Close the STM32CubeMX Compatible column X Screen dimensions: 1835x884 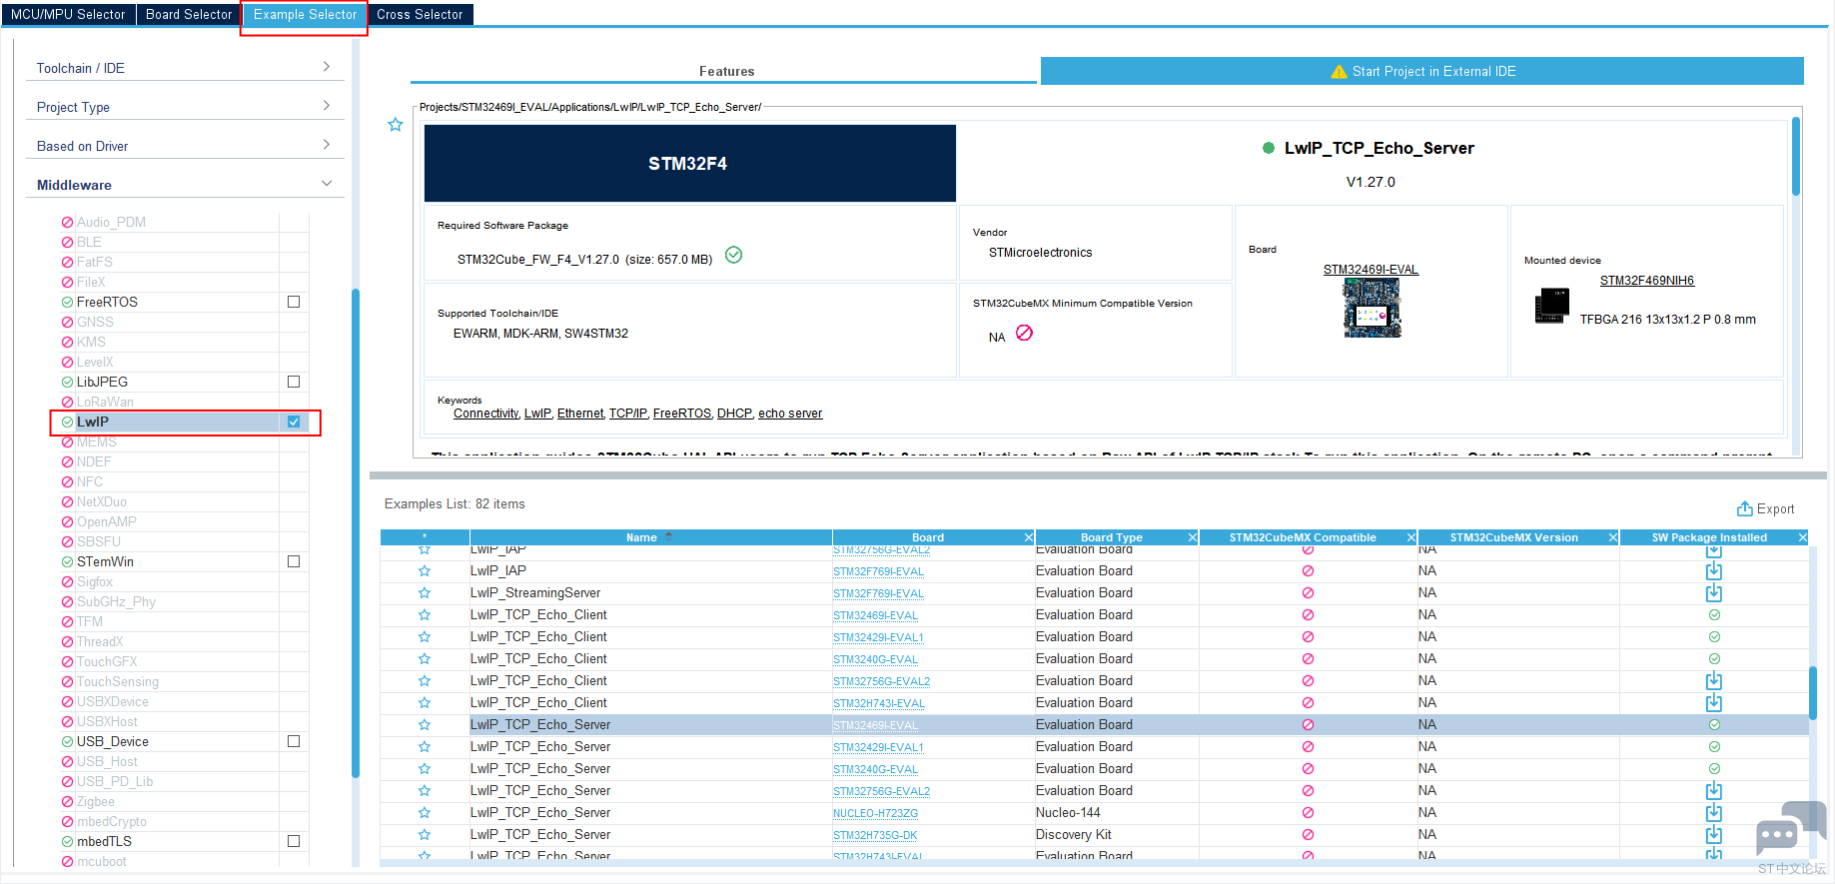coord(1411,538)
